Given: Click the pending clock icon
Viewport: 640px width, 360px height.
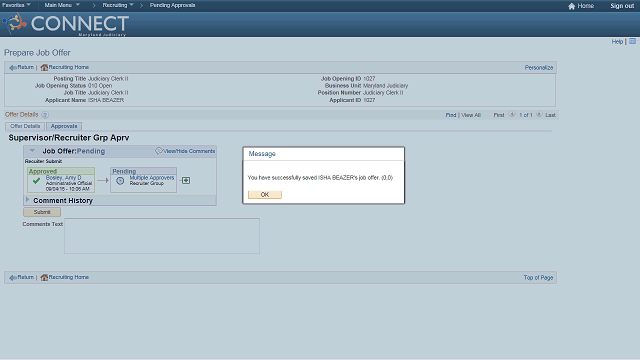Looking at the screenshot, I should (120, 180).
